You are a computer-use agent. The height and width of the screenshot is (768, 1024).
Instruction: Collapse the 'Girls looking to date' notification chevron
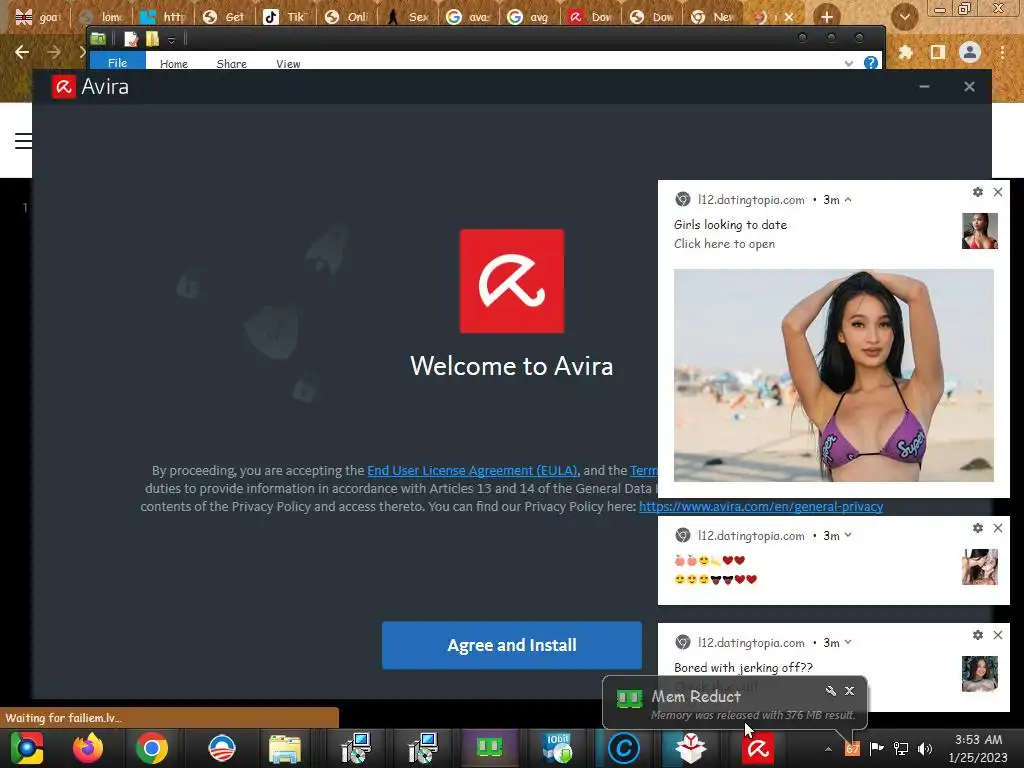pyautogui.click(x=848, y=200)
